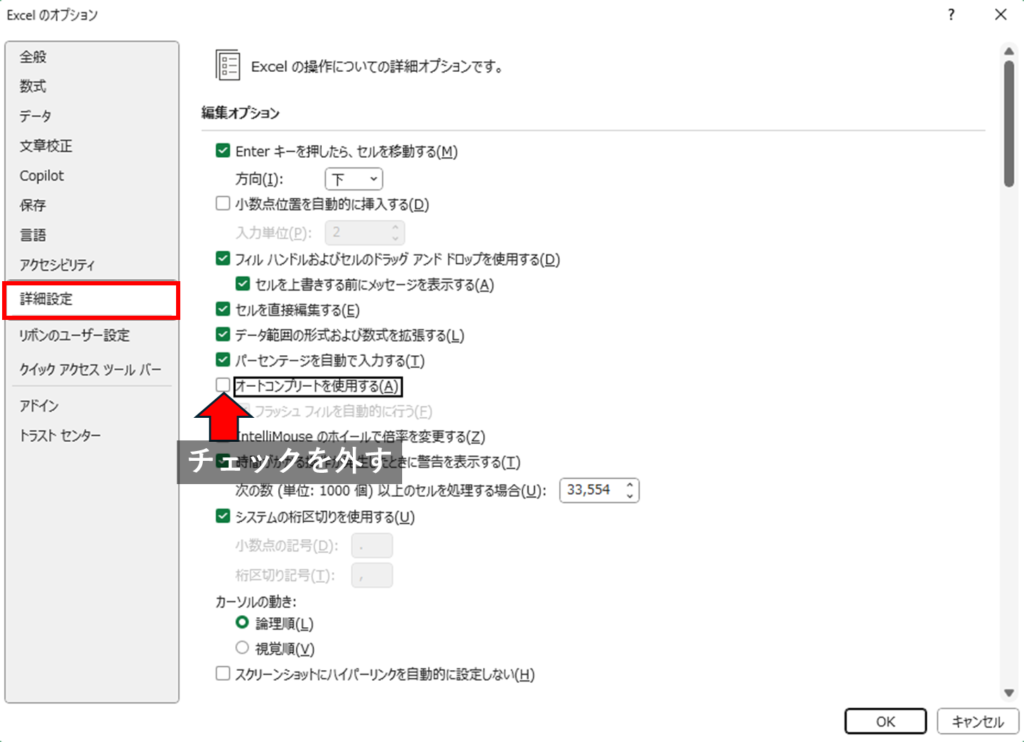Toggle パーセンテージを自動で入力する checkbox
Image resolution: width=1024 pixels, height=742 pixels.
(223, 360)
